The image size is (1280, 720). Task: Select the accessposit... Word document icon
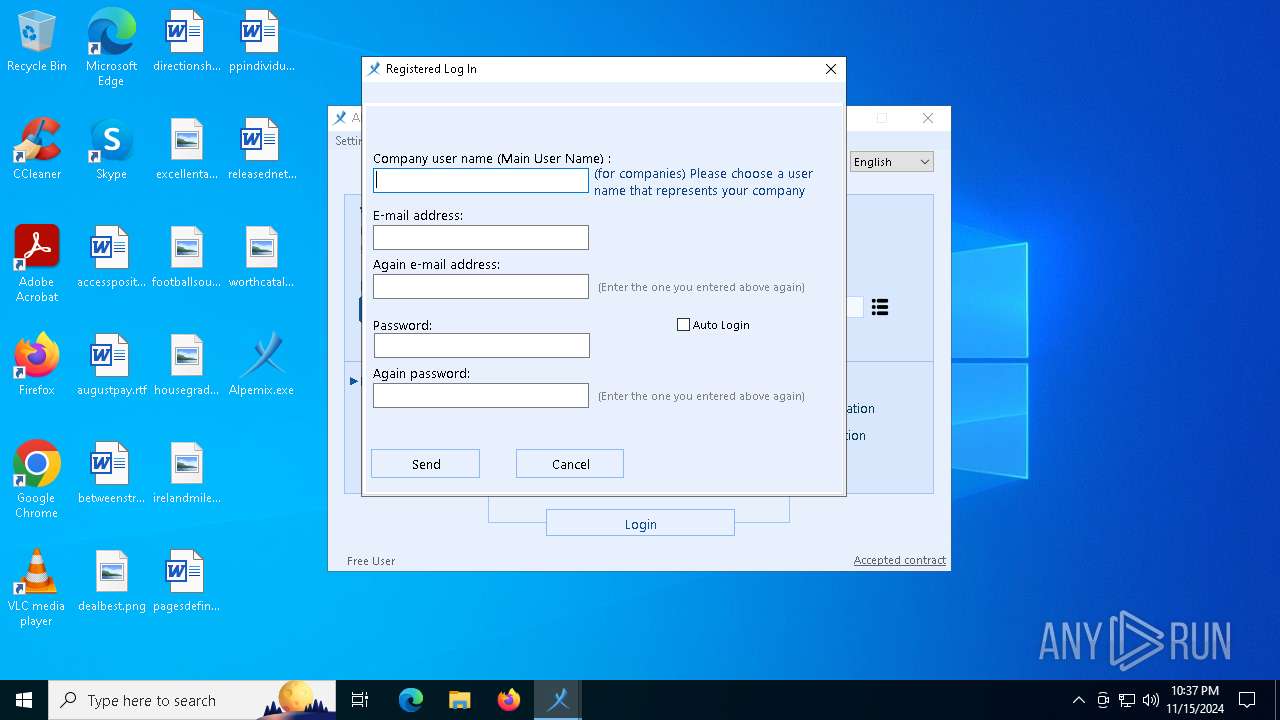point(111,257)
